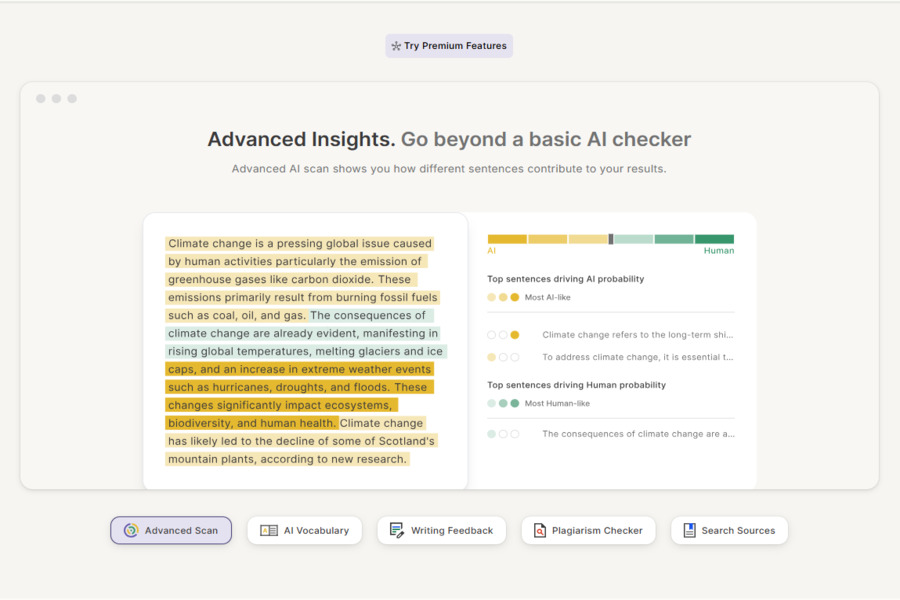Select sentence 'Climate change refers to the long-term shi...'
The image size is (900, 600).
click(x=638, y=335)
